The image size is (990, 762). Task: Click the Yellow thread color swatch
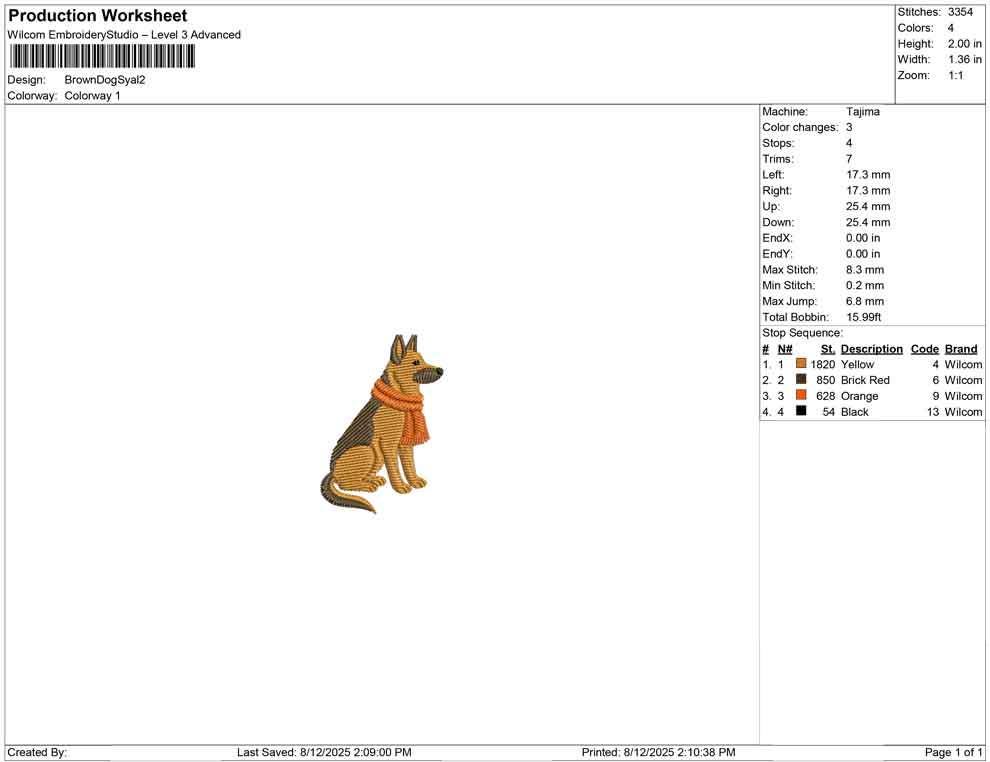(x=799, y=364)
